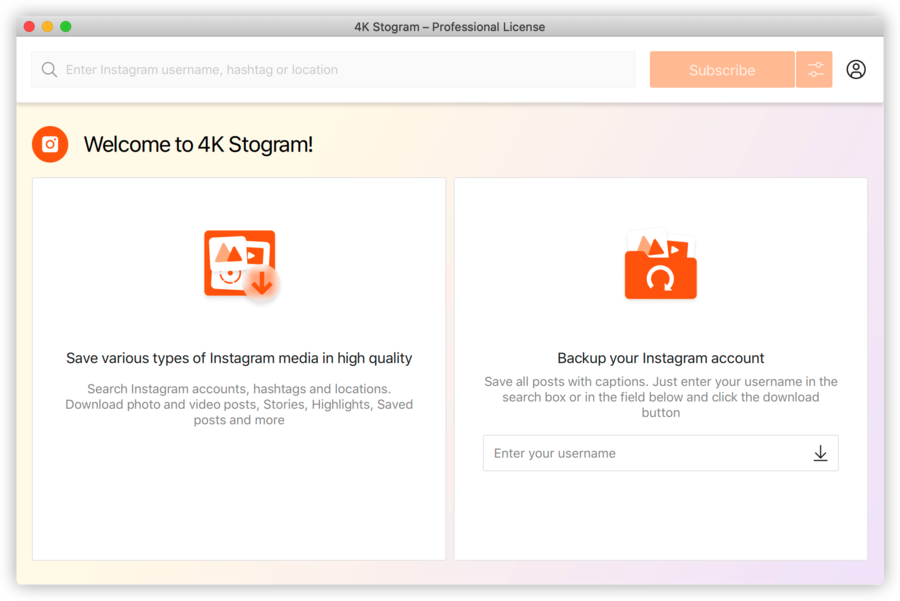The image size is (900, 601).
Task: Close the window with the red button
Action: [29, 26]
